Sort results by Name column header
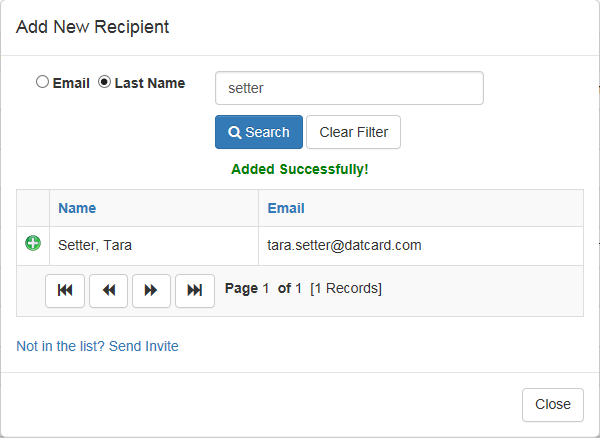Screen dimensions: 600x438 (77, 208)
